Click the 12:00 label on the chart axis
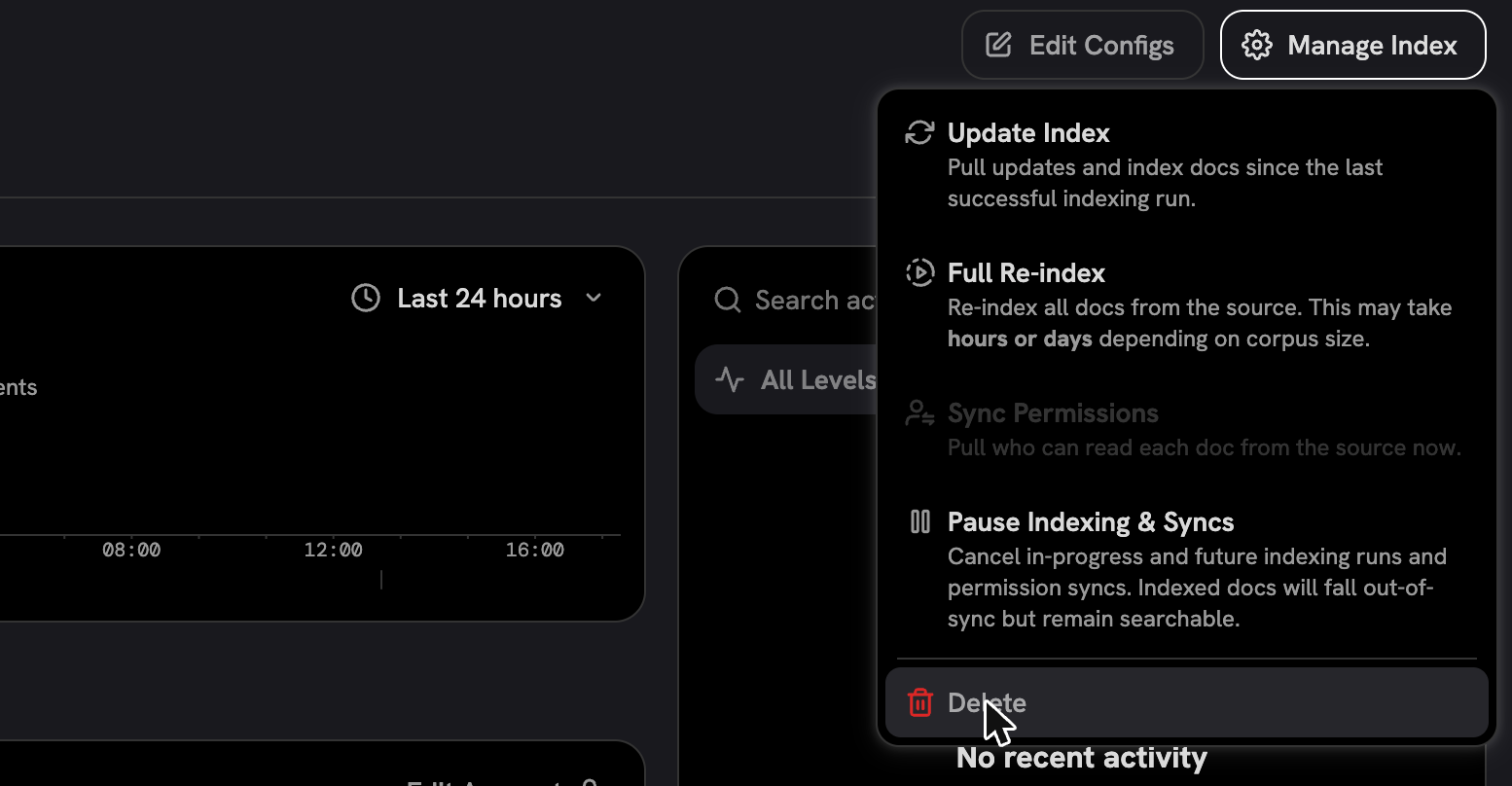The width and height of the screenshot is (1512, 786). (333, 550)
